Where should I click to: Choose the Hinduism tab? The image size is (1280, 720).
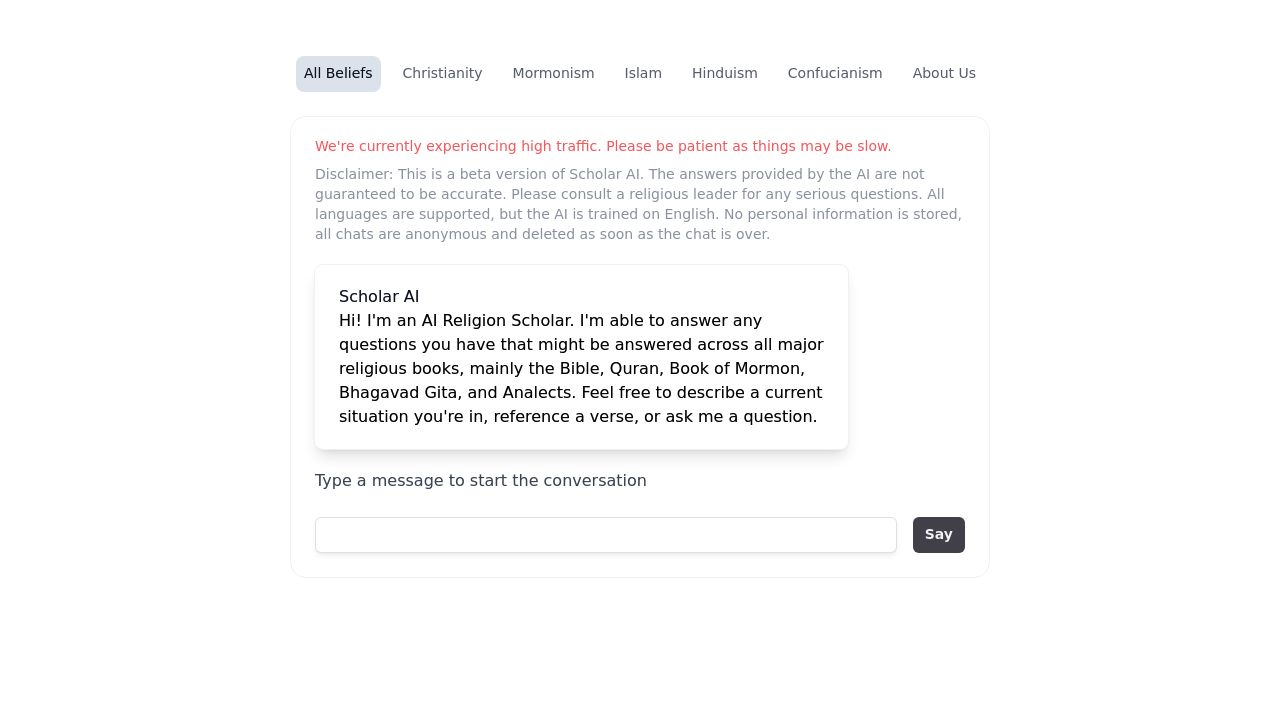tap(725, 74)
